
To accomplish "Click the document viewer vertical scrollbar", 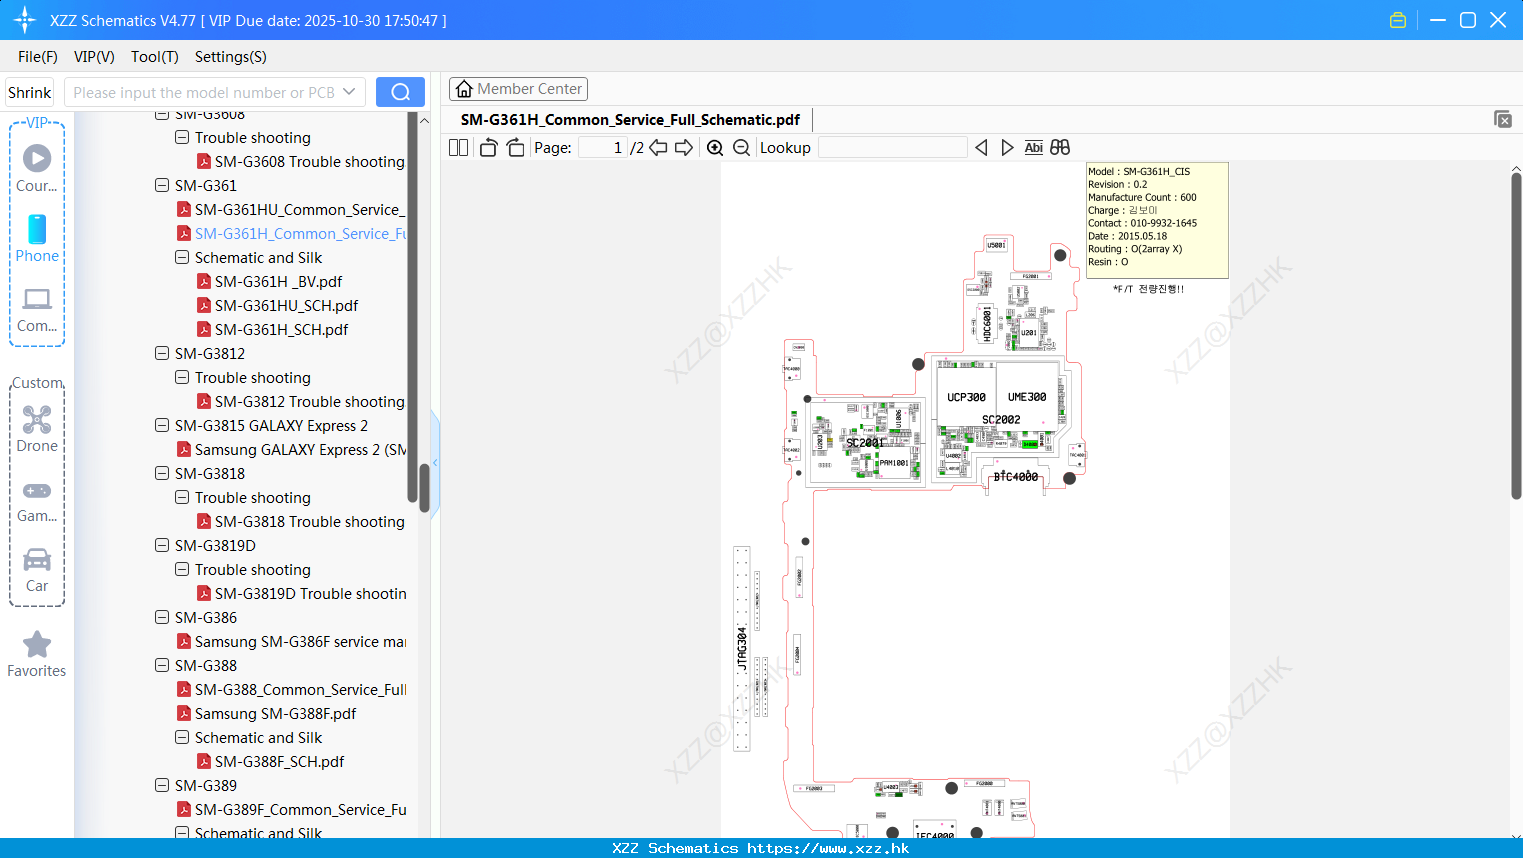I will coord(1516,335).
